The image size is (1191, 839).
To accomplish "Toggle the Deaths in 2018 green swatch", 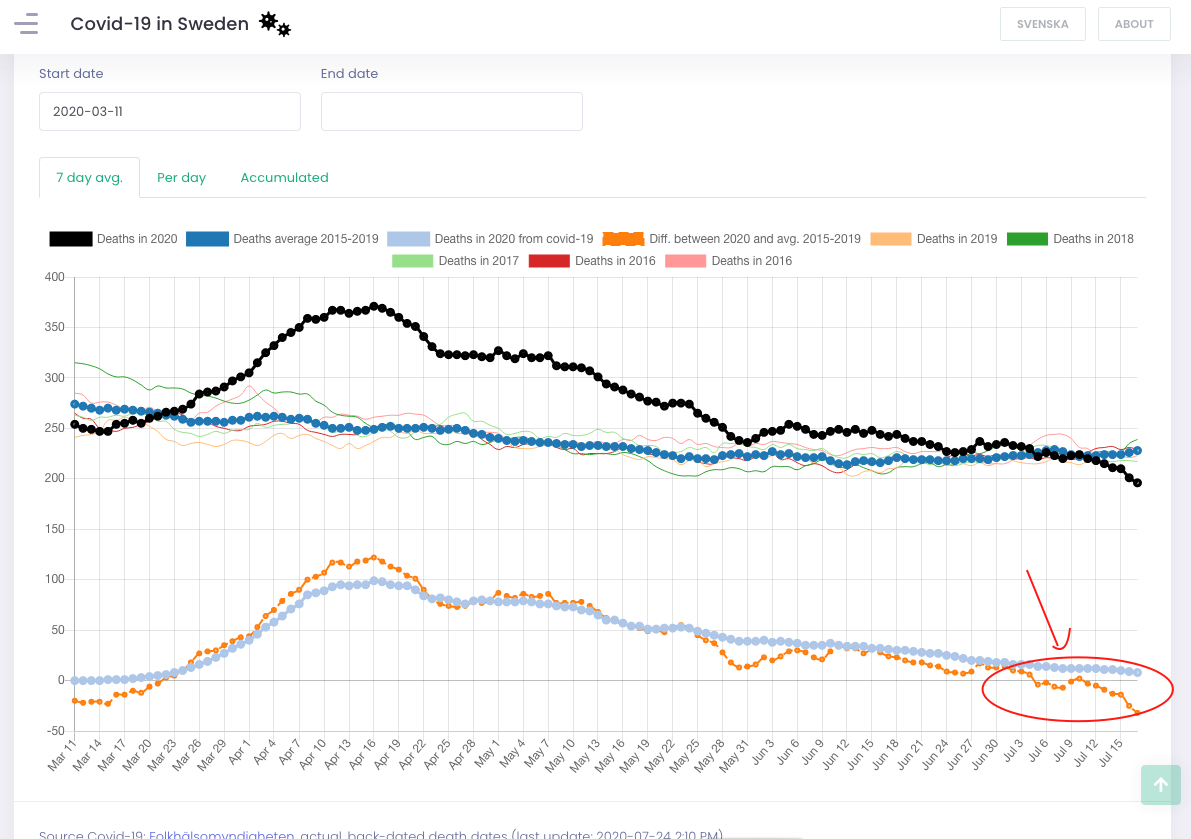I will click(x=1028, y=239).
